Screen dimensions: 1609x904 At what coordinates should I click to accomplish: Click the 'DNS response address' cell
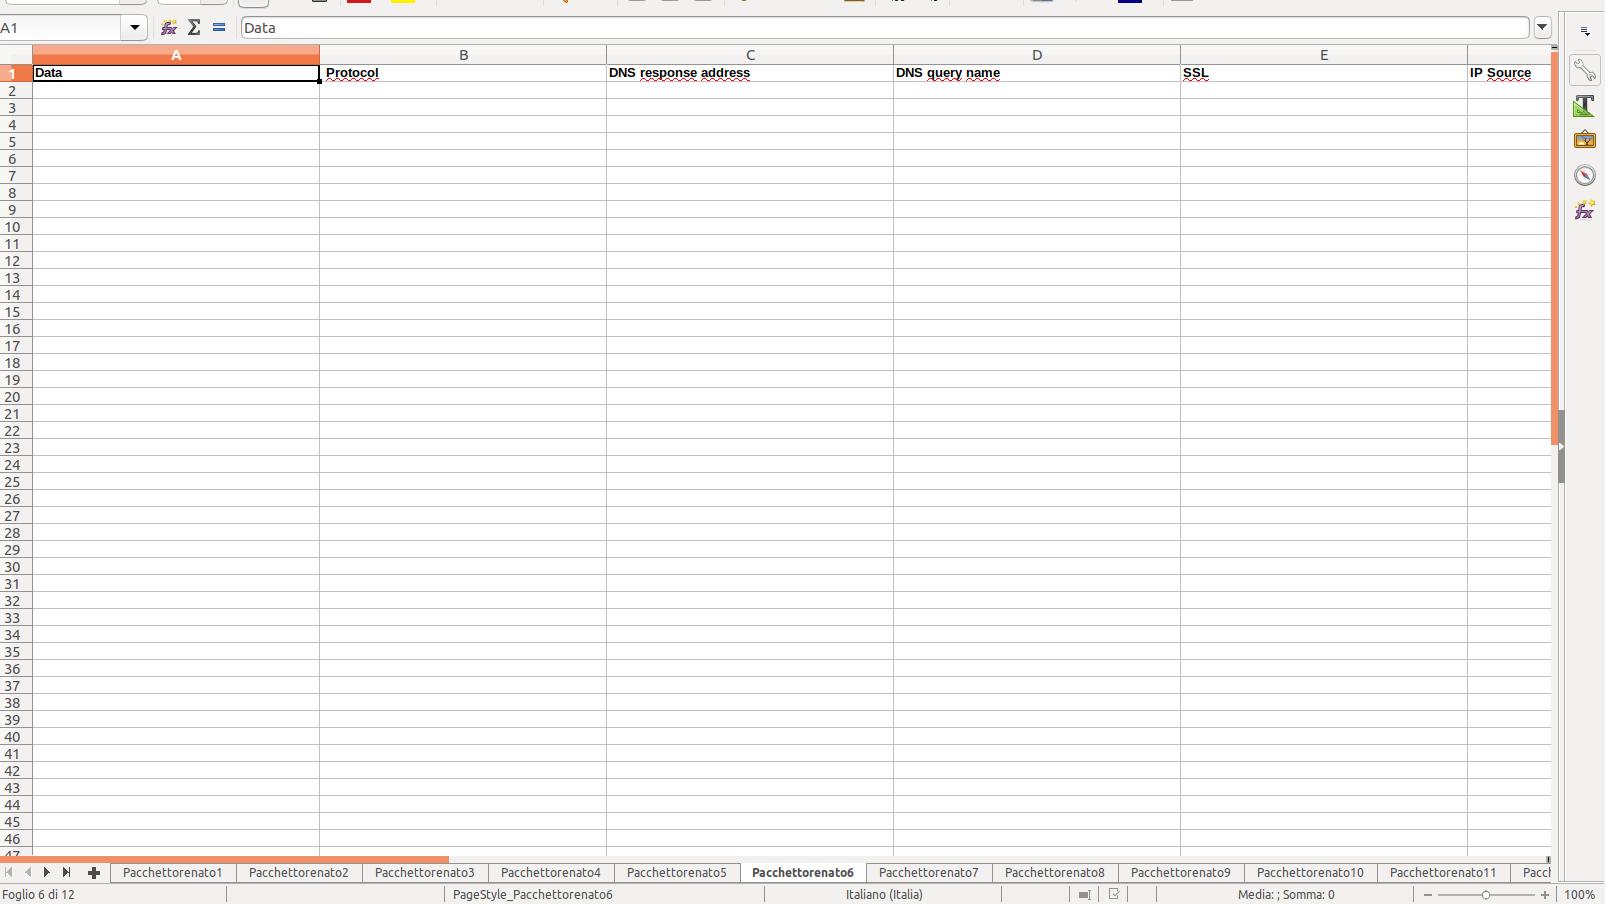click(750, 73)
